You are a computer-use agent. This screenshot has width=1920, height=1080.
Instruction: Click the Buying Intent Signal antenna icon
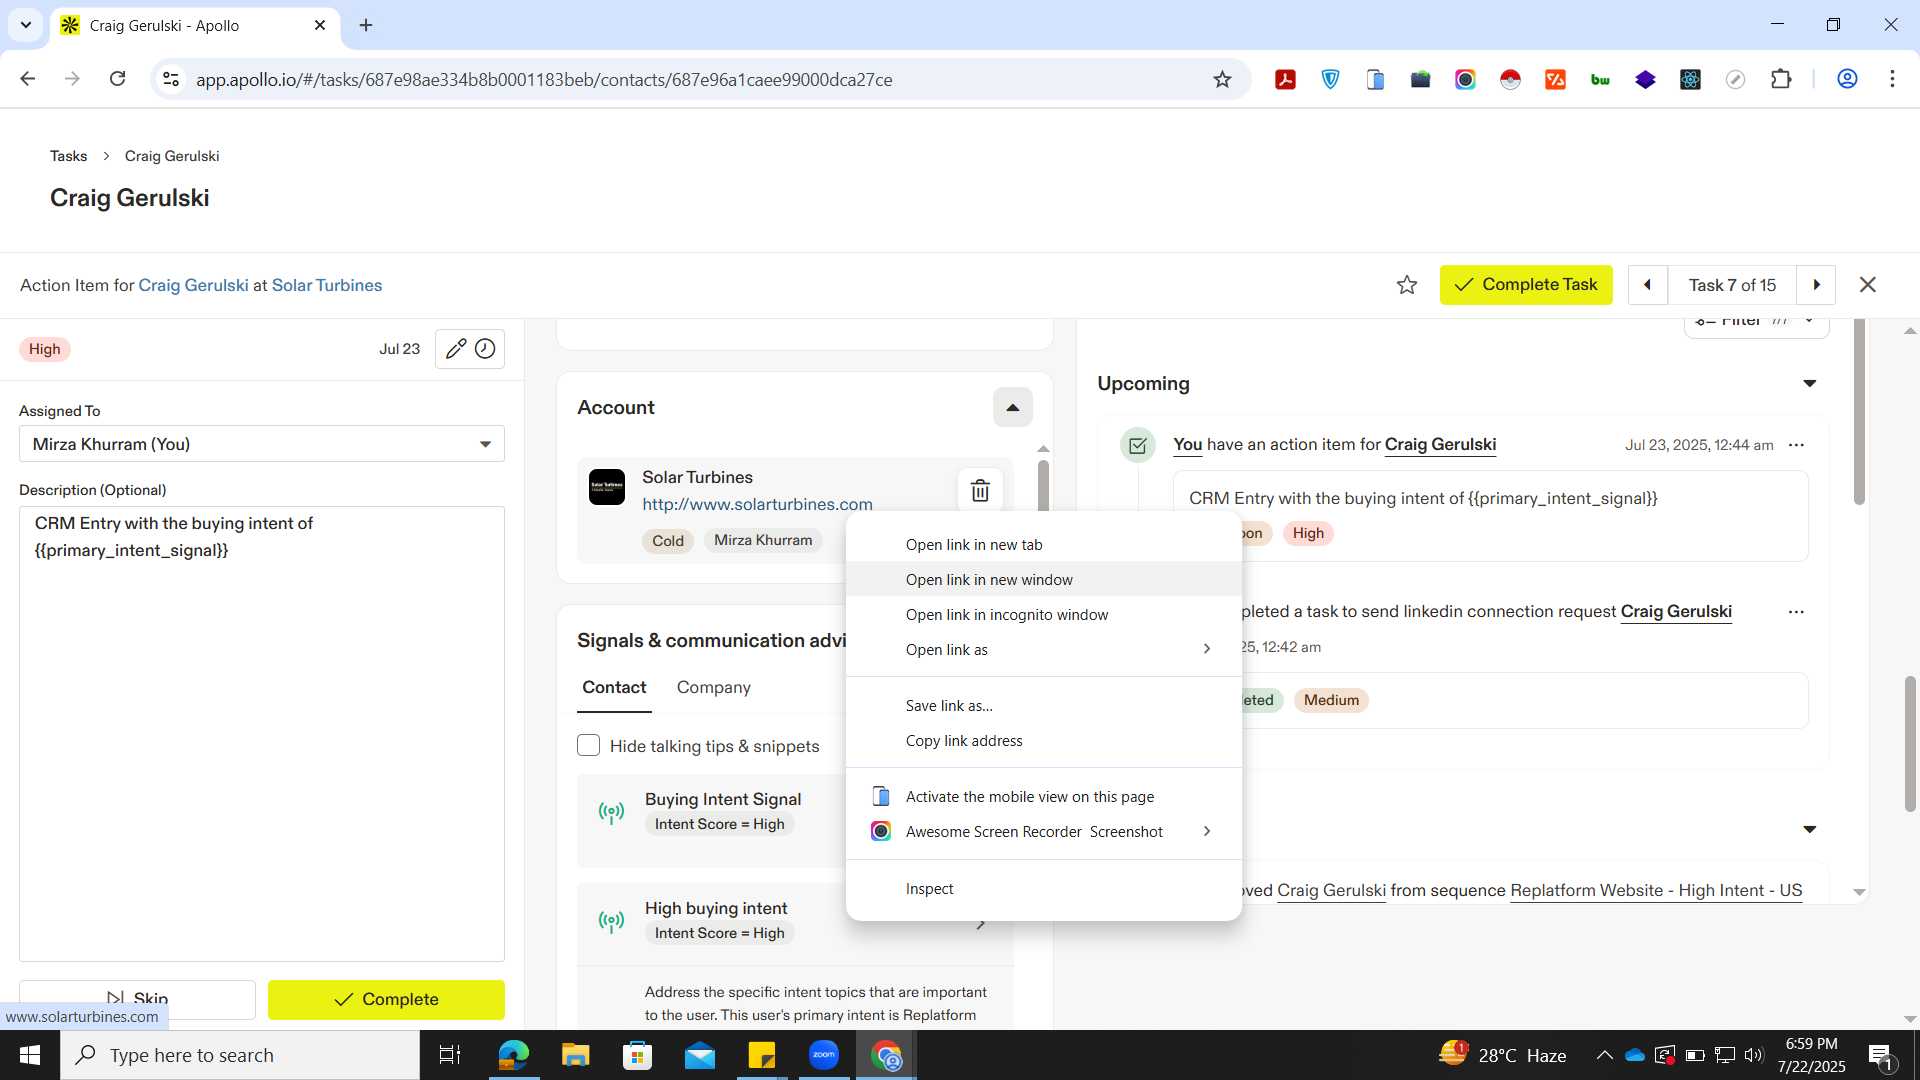tap(611, 812)
